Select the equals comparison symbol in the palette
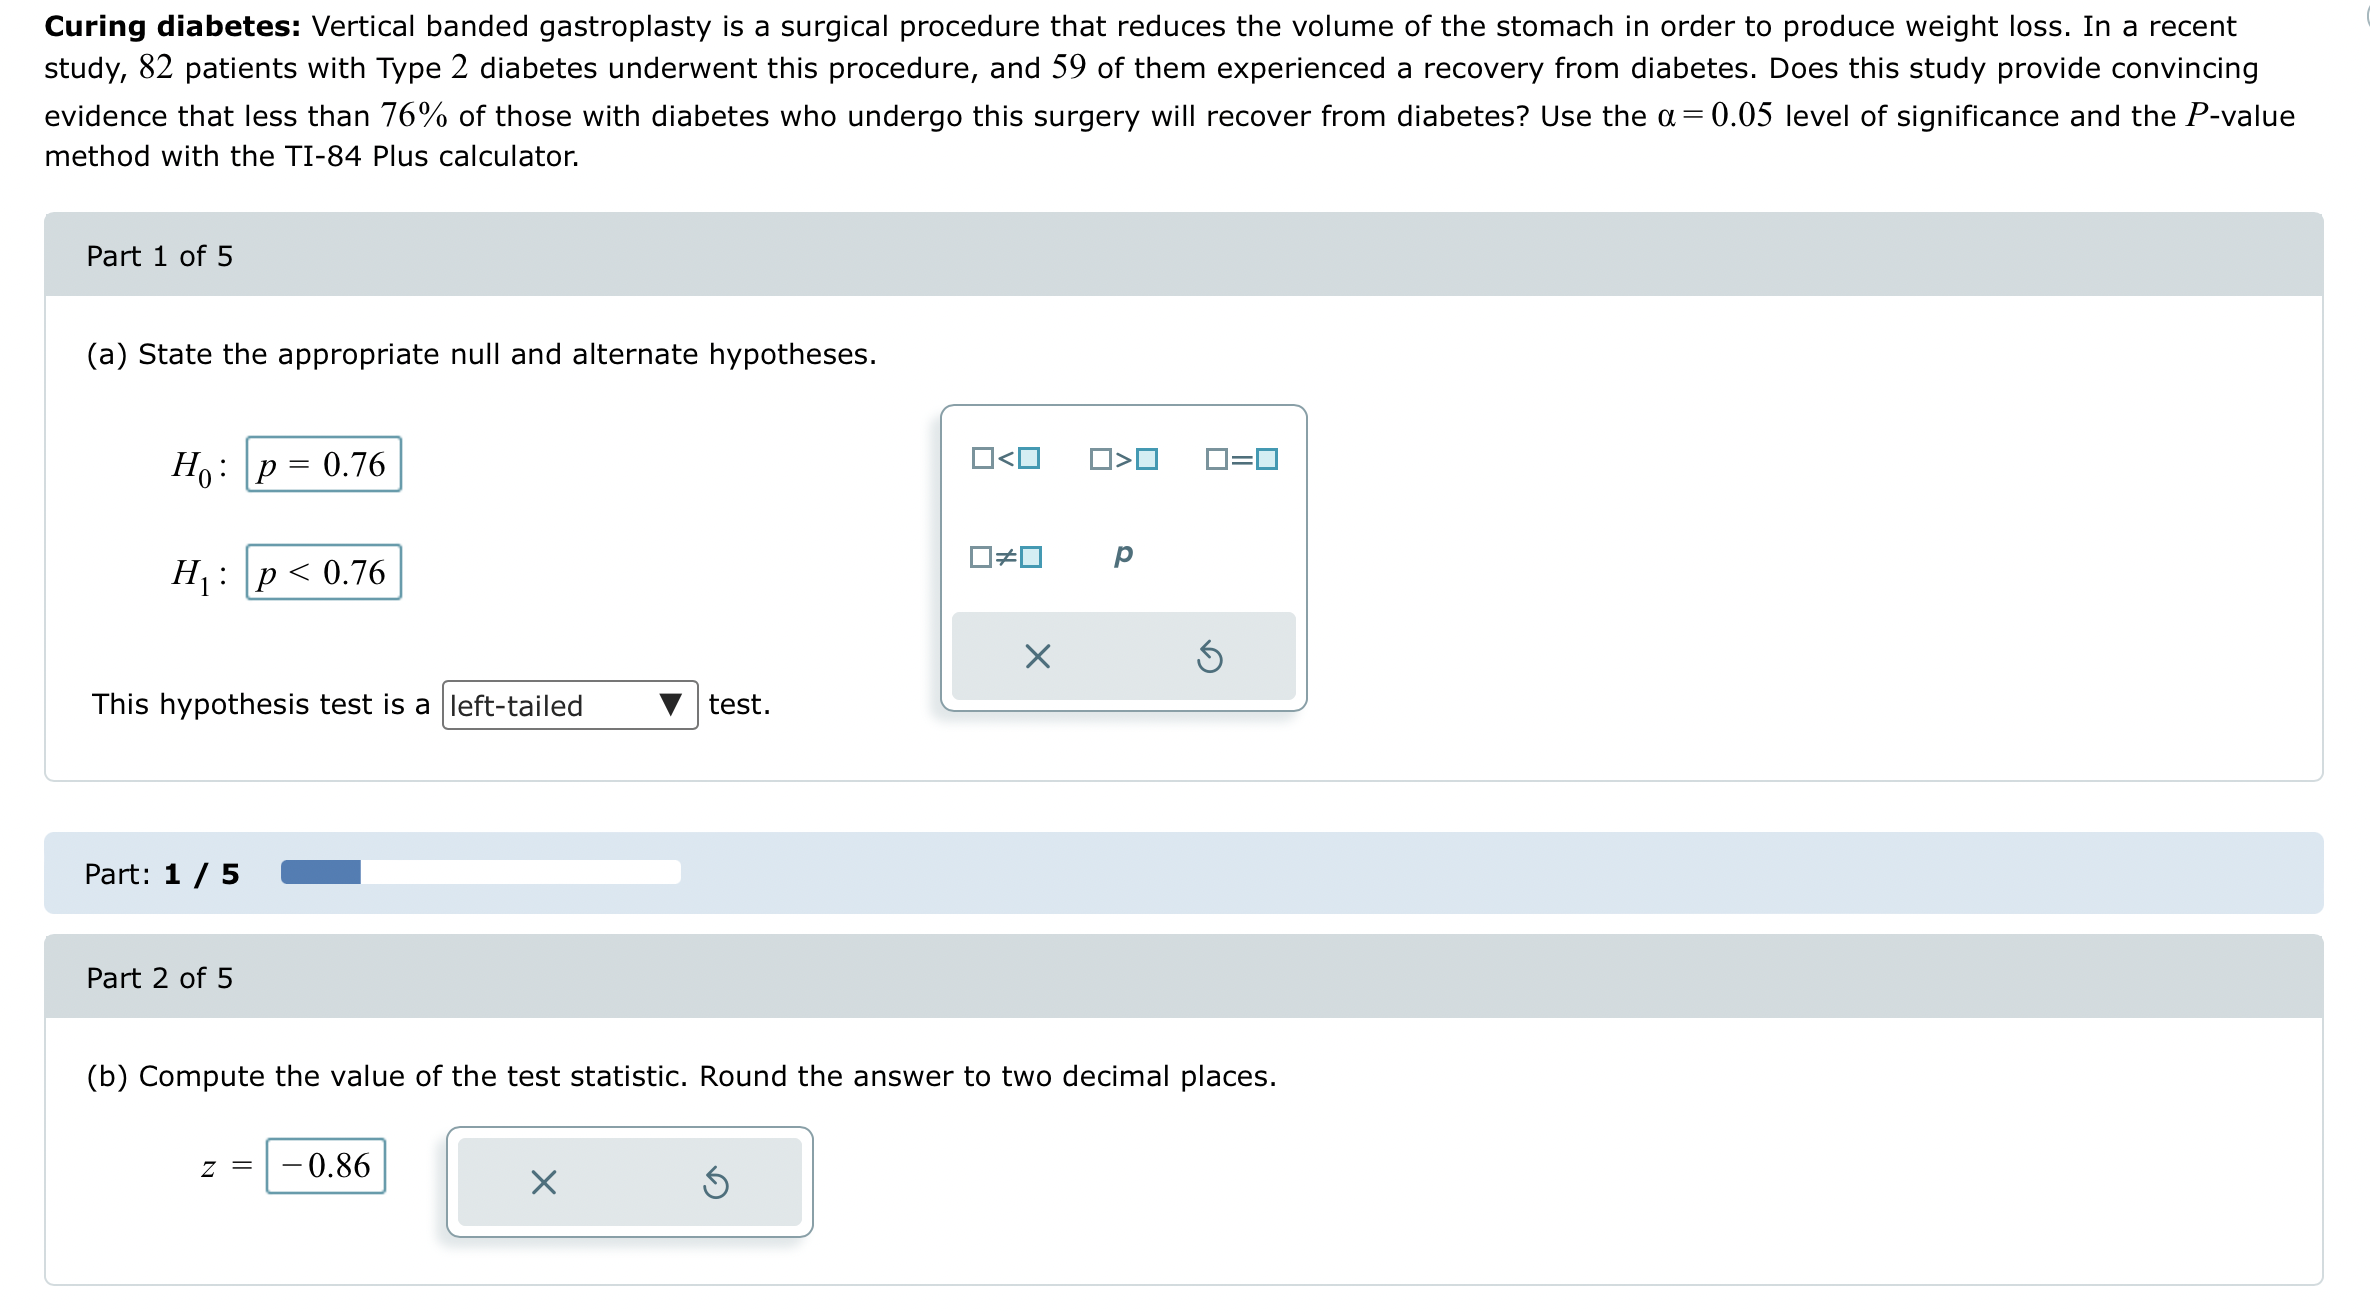 tap(1240, 458)
